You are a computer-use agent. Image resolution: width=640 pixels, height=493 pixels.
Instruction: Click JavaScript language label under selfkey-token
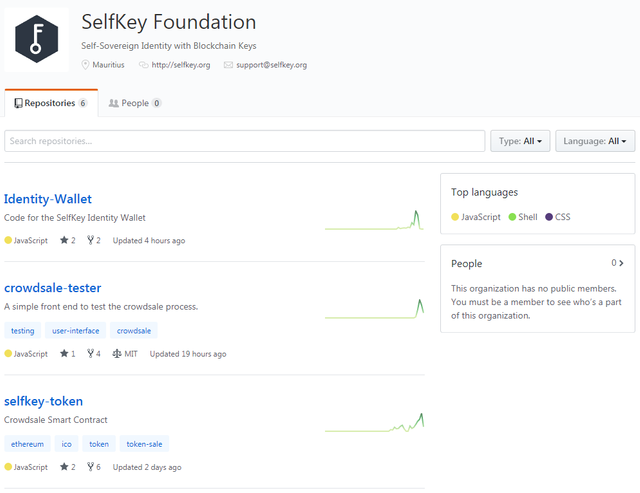[31, 467]
